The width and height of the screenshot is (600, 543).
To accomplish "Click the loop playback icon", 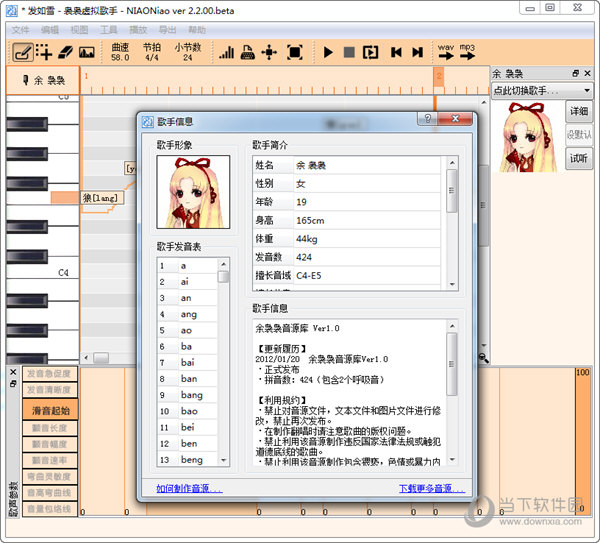I will point(370,52).
